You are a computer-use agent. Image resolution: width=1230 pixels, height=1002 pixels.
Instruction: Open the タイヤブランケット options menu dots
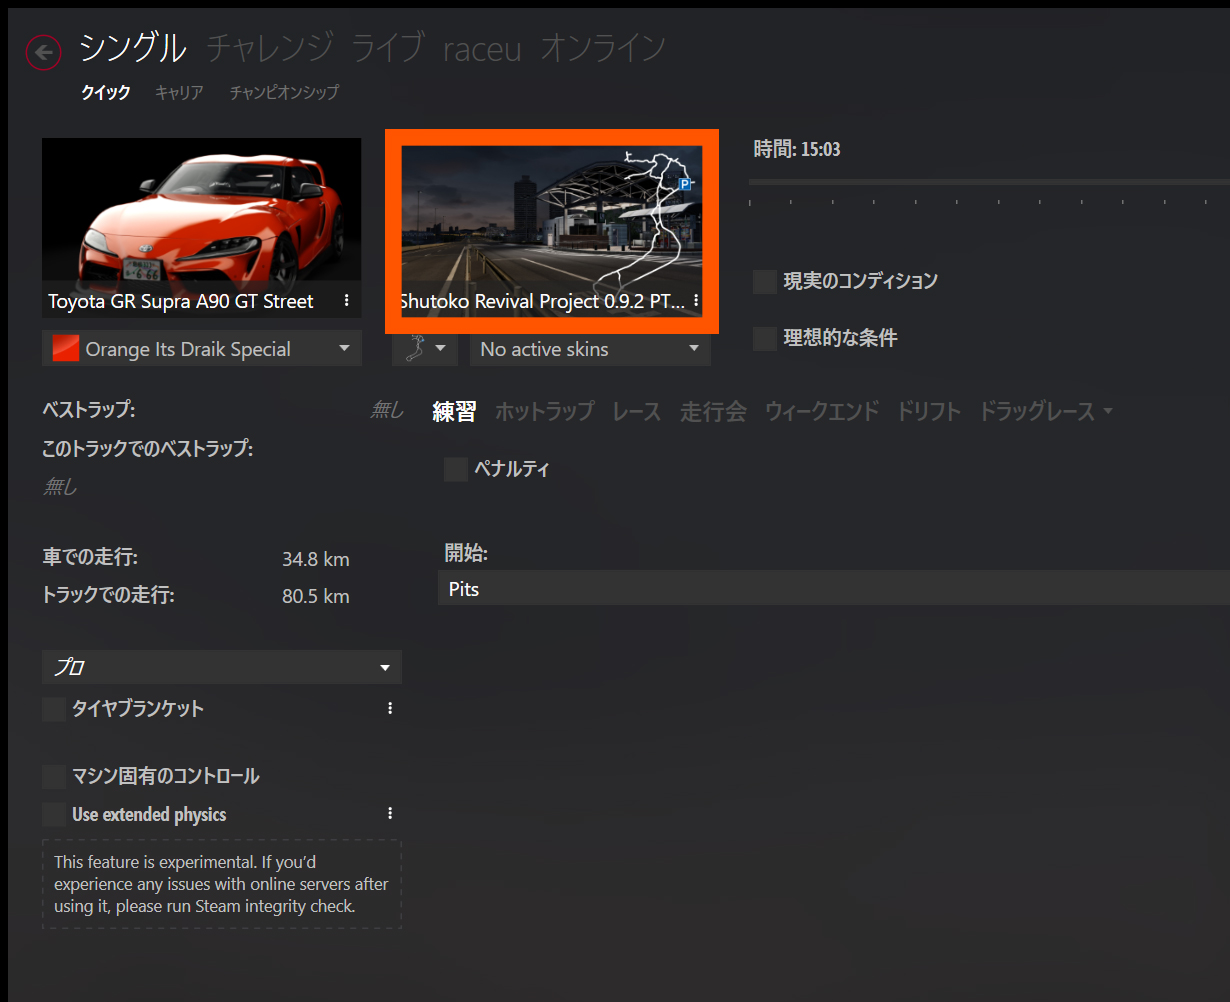390,708
